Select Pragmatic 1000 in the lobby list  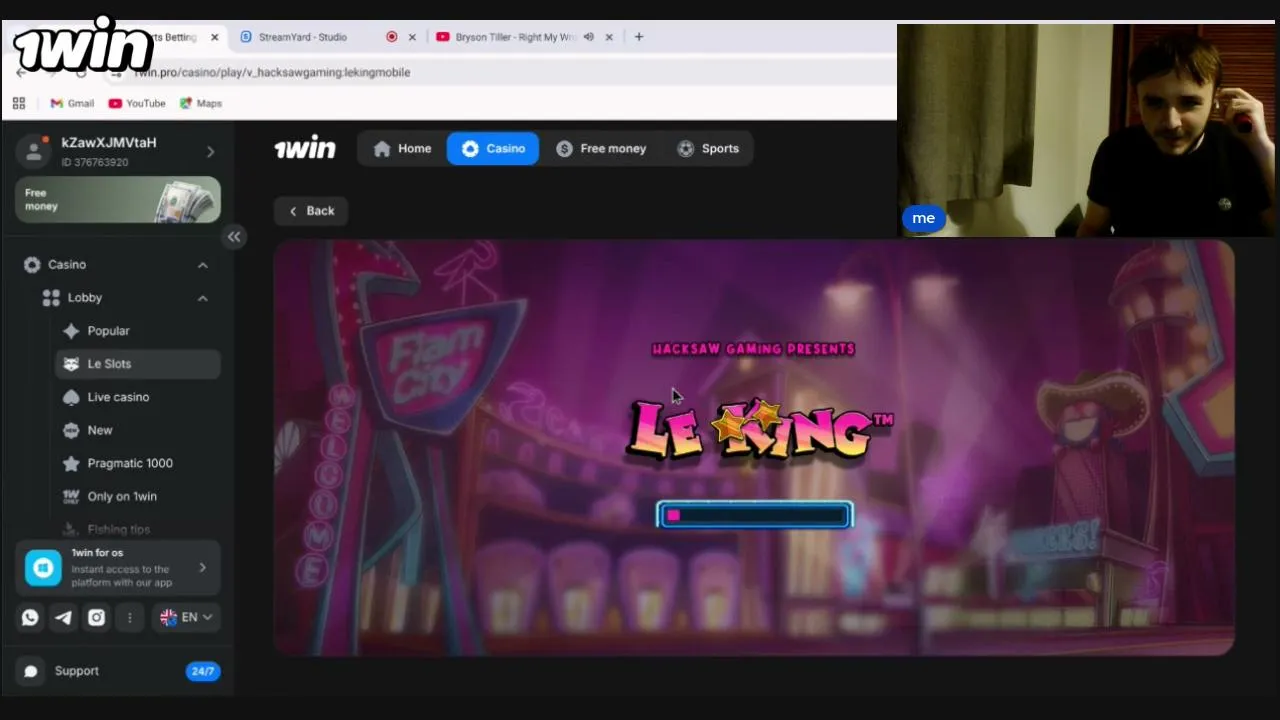point(138,463)
